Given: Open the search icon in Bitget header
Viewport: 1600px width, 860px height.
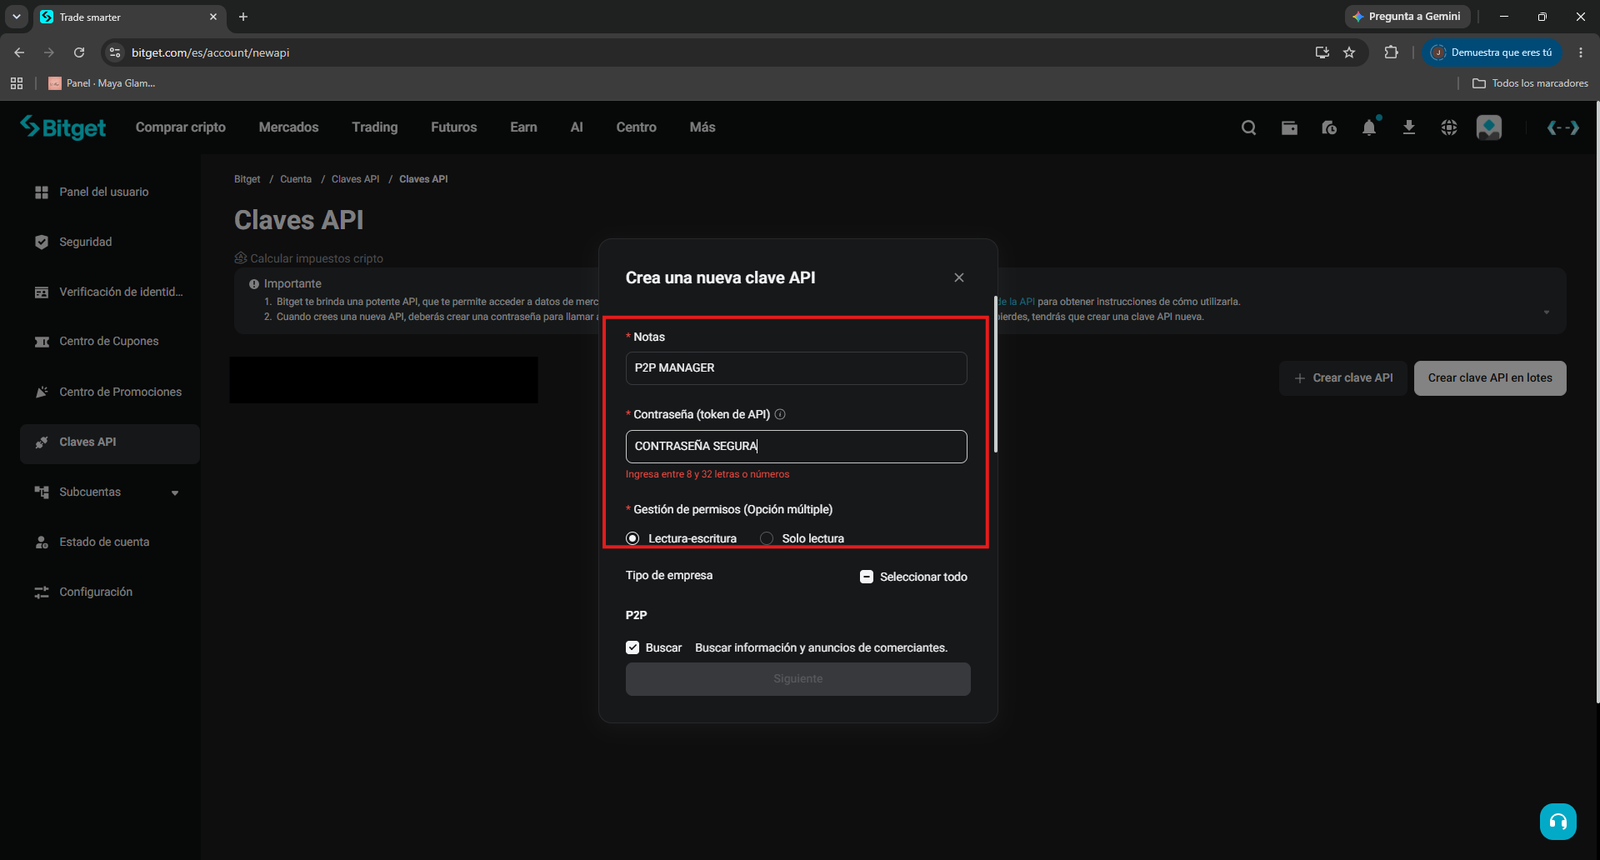Looking at the screenshot, I should (x=1248, y=128).
